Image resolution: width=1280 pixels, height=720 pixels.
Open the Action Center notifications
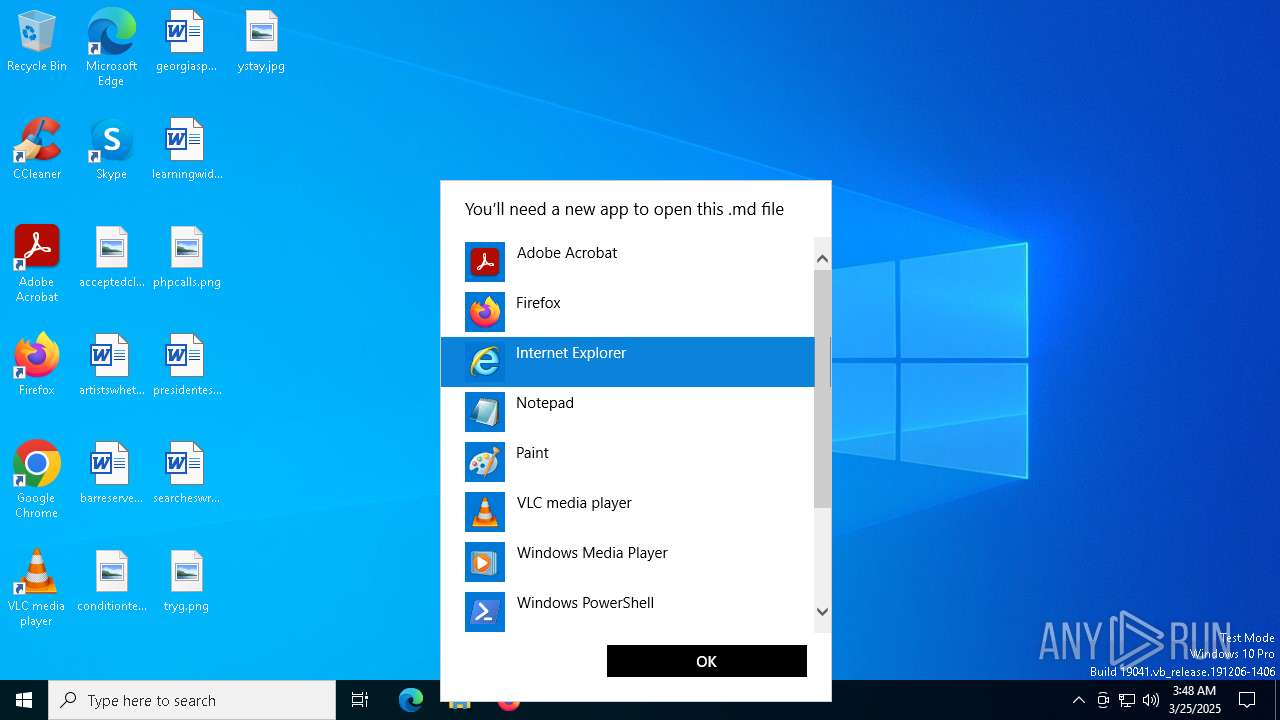tap(1247, 700)
